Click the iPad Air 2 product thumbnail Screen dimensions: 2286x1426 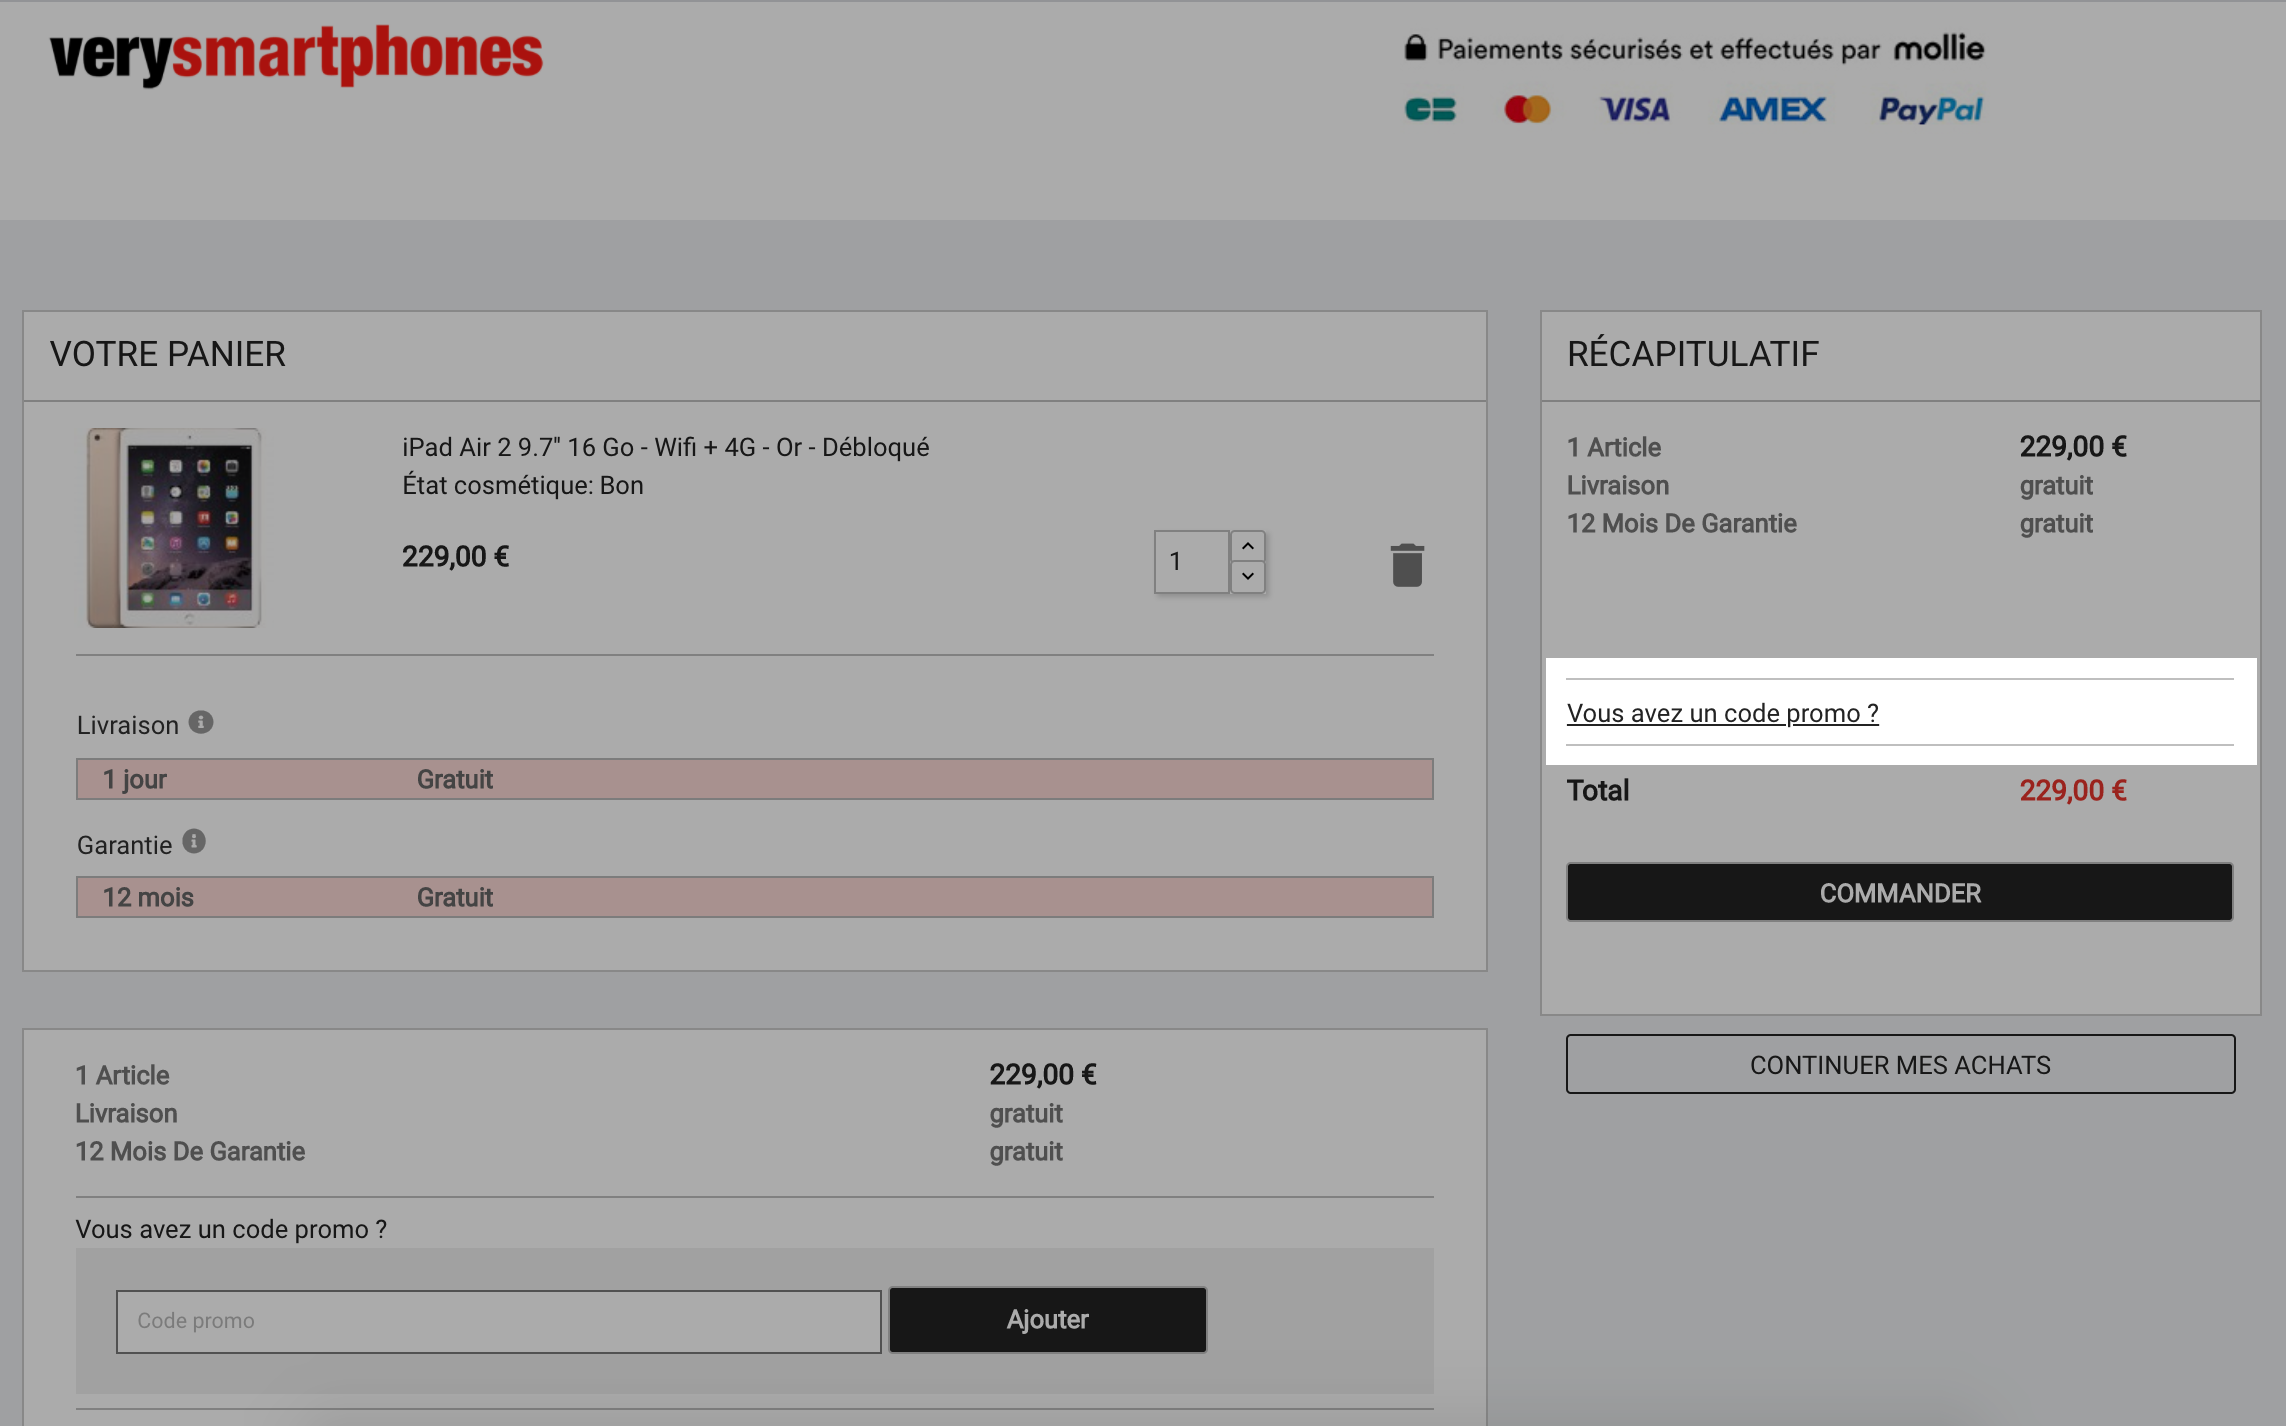pos(174,528)
